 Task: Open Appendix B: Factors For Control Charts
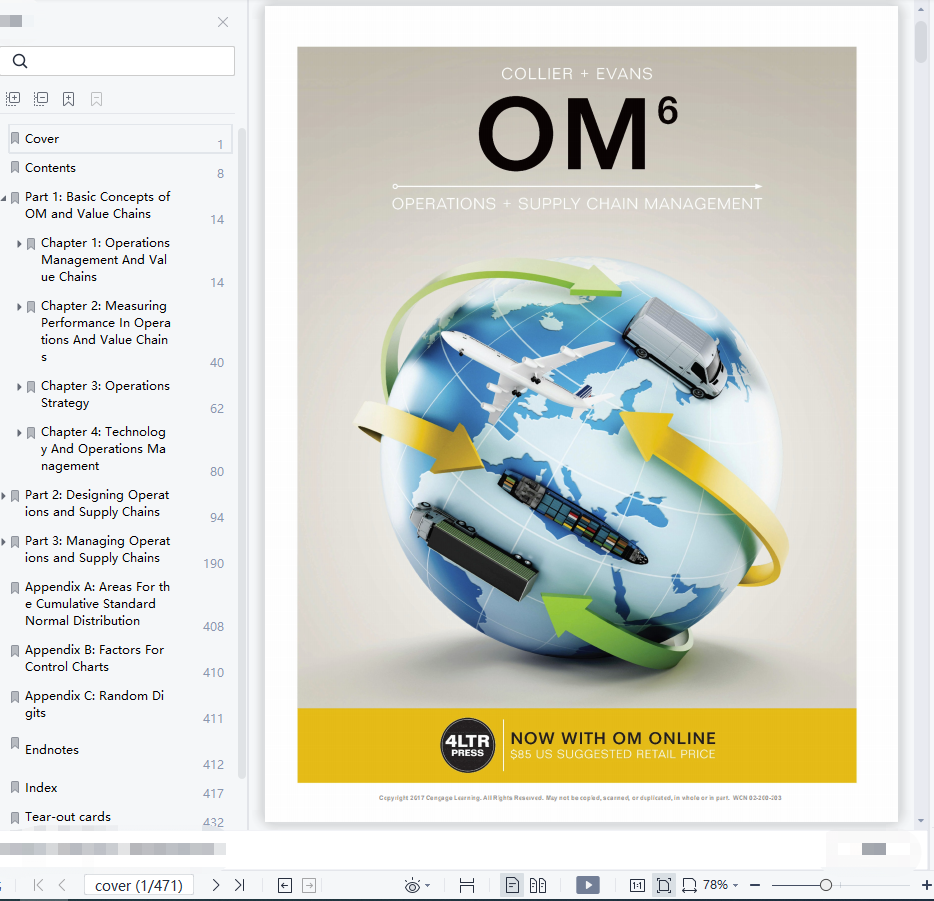tap(95, 658)
